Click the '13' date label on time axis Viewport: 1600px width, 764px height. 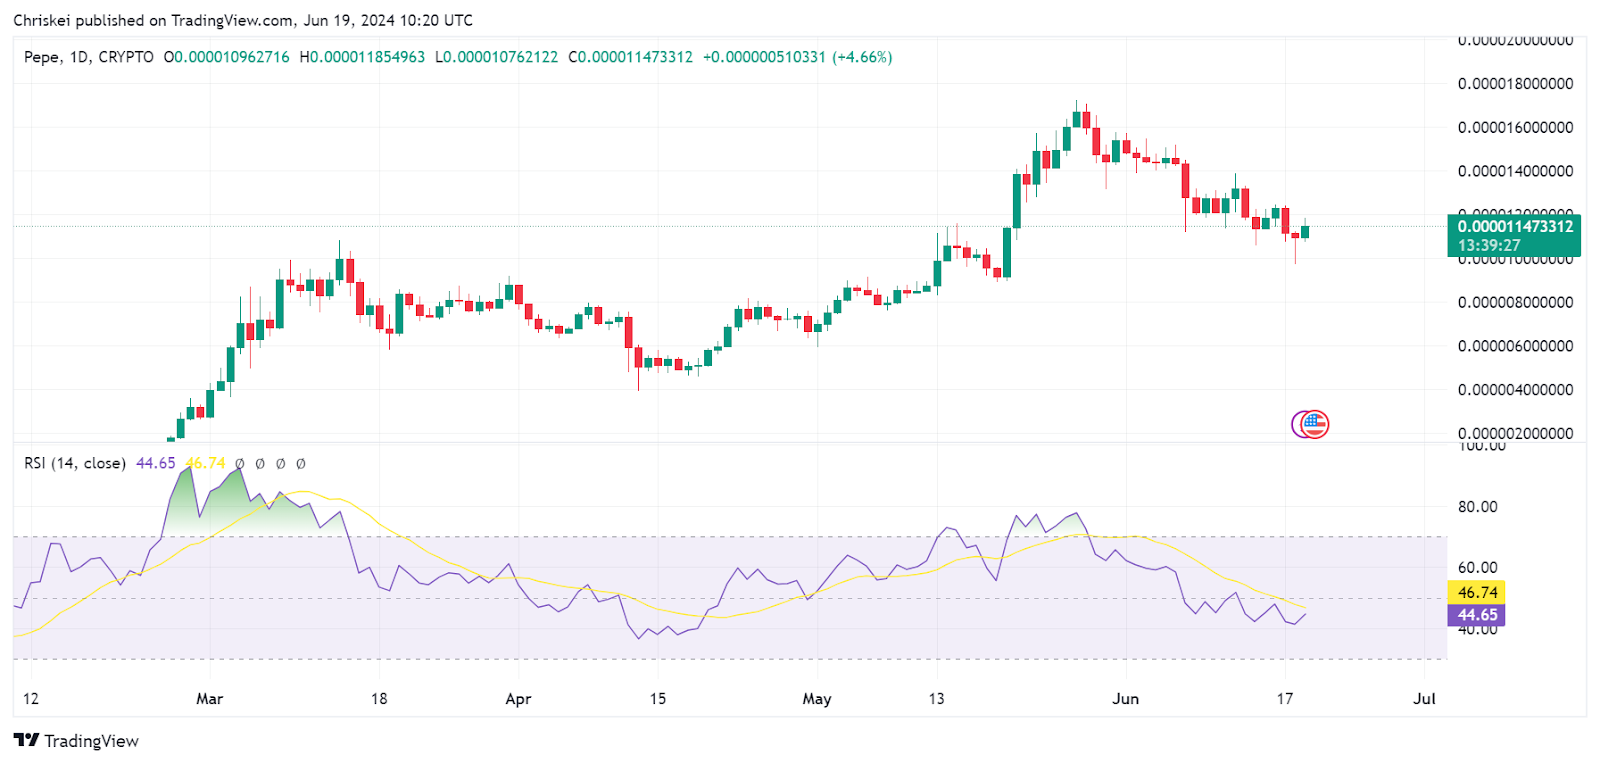pos(936,699)
